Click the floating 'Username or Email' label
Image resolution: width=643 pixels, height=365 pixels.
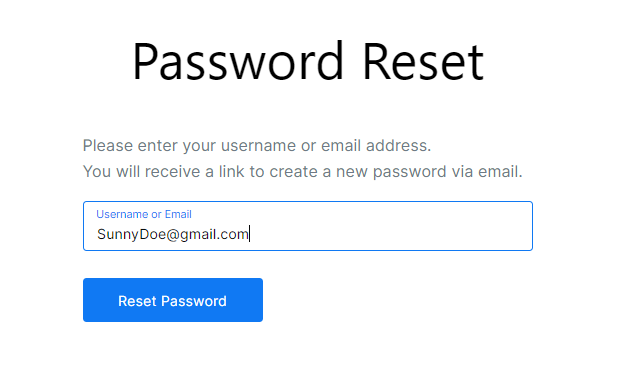pyautogui.click(x=144, y=214)
